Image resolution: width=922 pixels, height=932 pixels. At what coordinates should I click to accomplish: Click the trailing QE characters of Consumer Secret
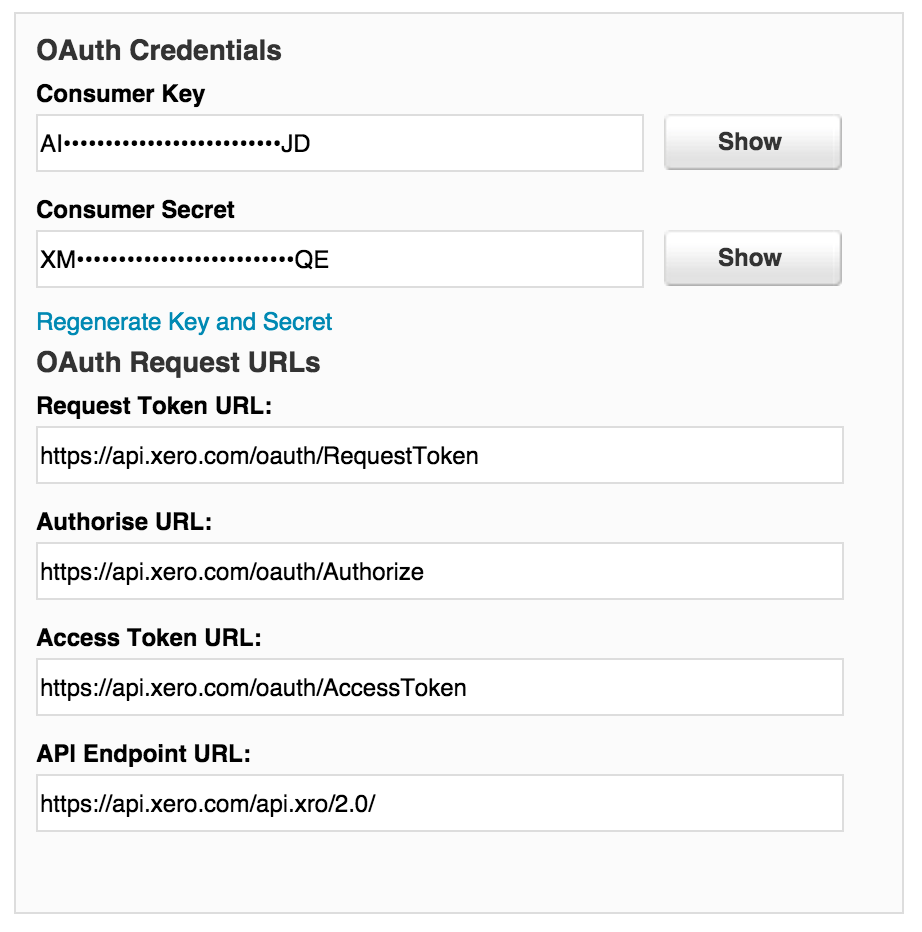pyautogui.click(x=312, y=260)
